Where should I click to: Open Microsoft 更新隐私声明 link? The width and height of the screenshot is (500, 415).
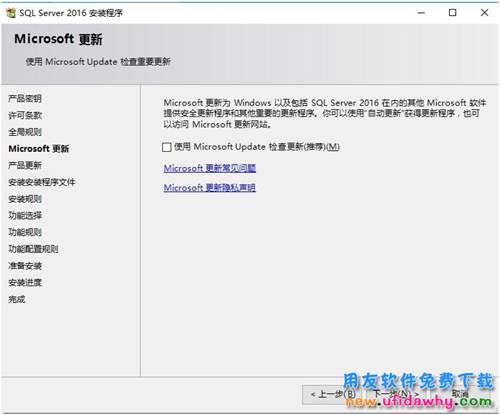tap(209, 188)
